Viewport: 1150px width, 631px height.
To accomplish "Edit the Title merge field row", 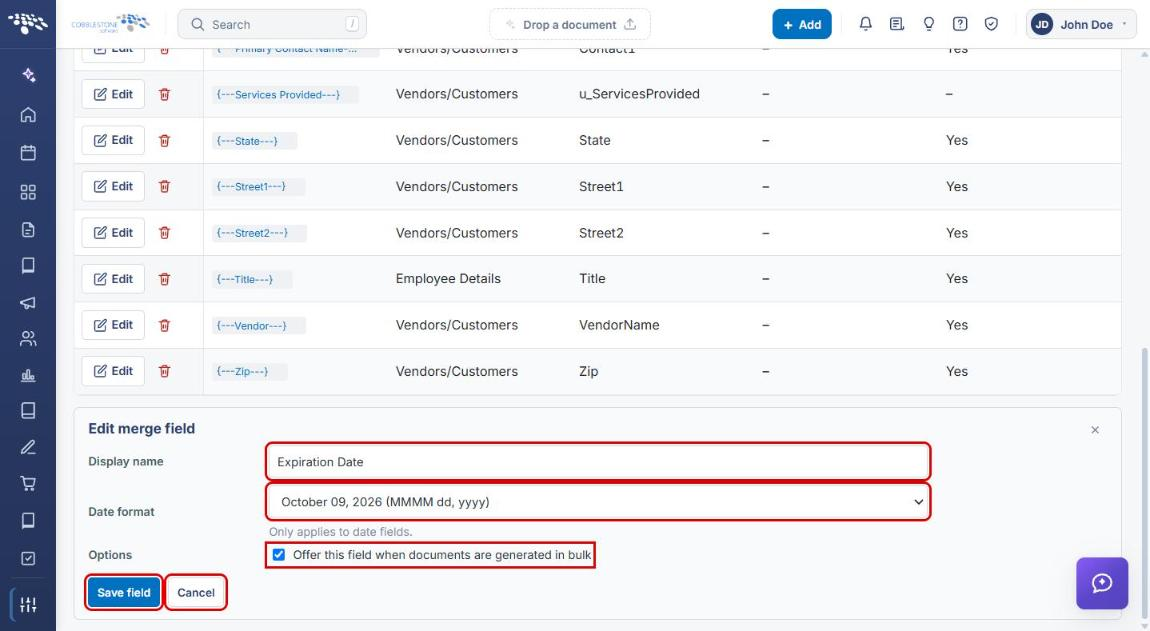I will click(x=113, y=279).
